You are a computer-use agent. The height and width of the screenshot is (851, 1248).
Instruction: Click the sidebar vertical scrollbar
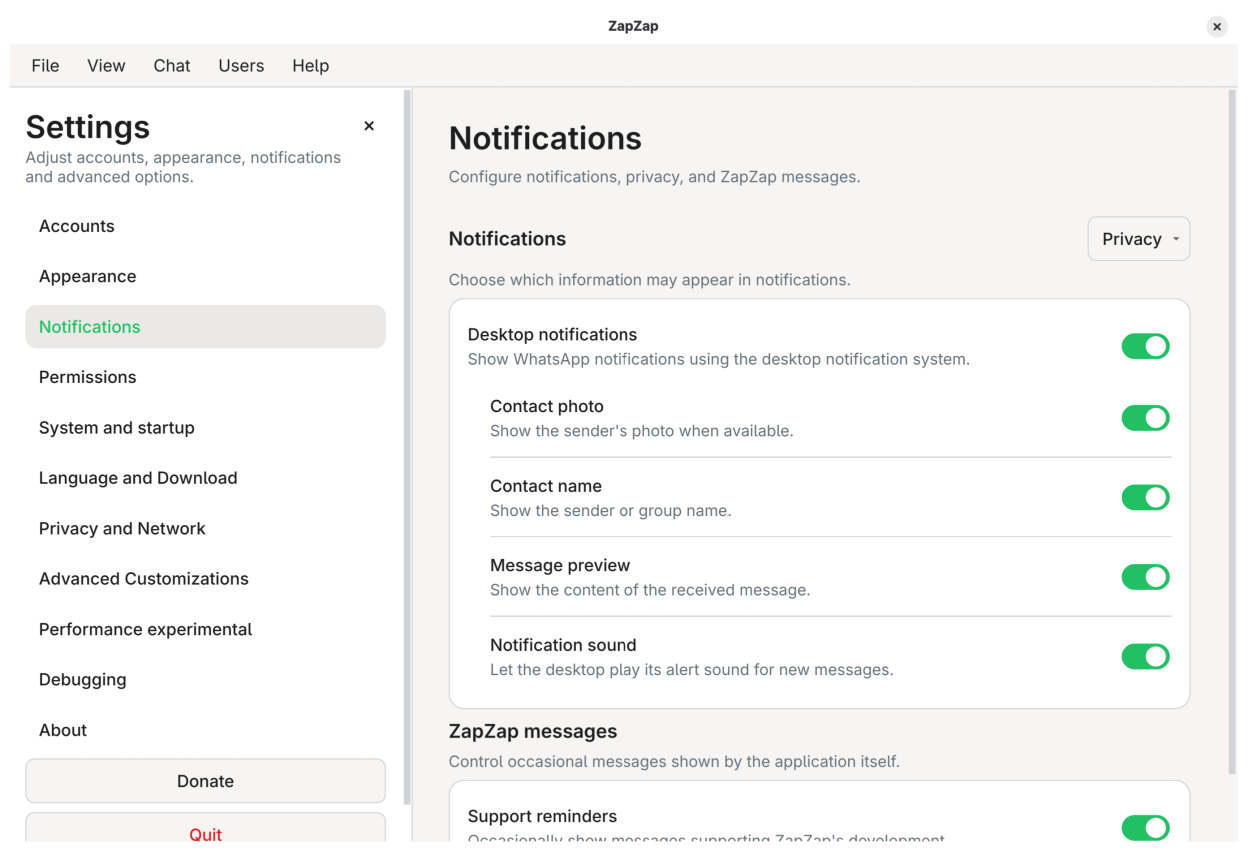[x=407, y=447]
